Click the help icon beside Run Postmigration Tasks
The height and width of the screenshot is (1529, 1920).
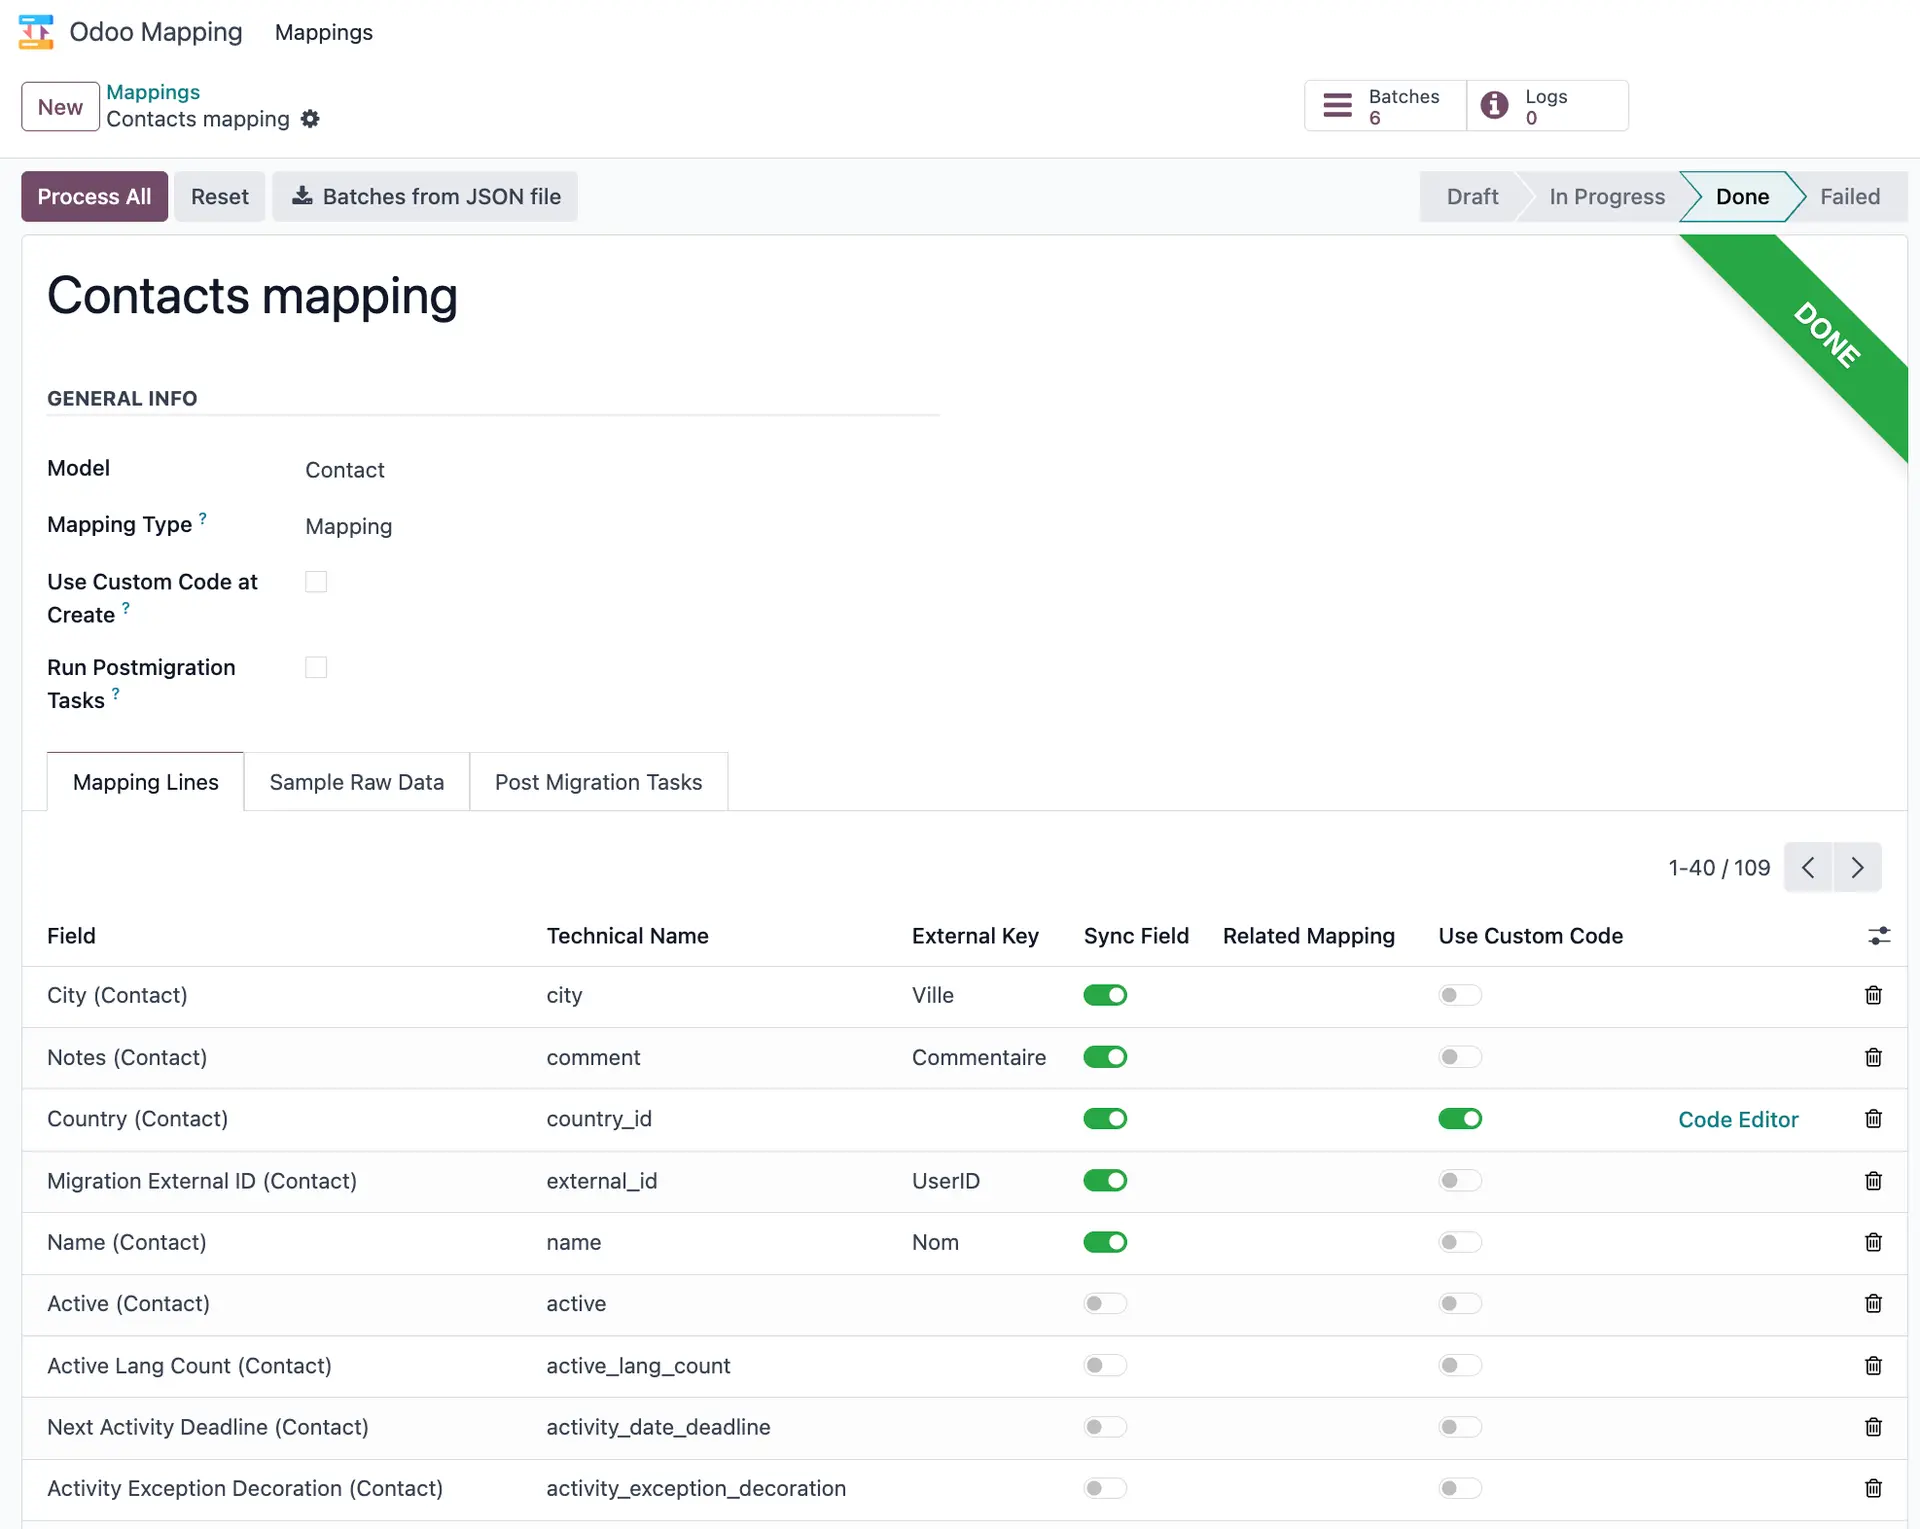[116, 693]
